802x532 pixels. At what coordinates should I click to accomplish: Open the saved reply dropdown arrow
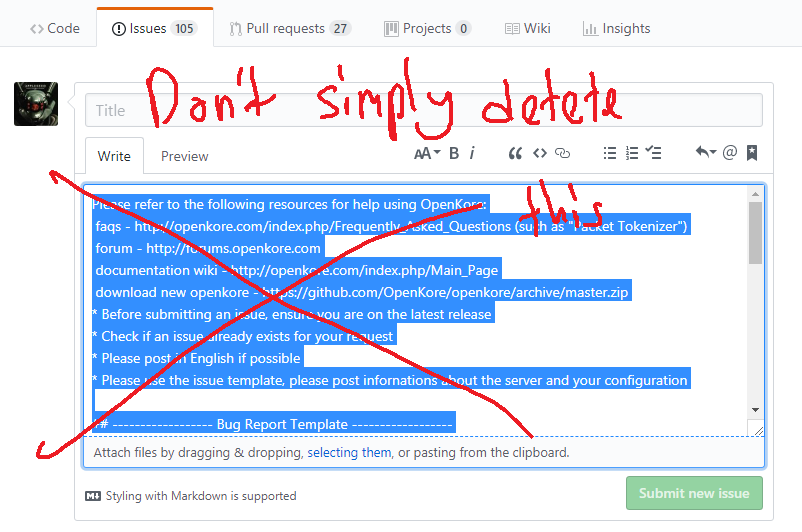[x=706, y=152]
